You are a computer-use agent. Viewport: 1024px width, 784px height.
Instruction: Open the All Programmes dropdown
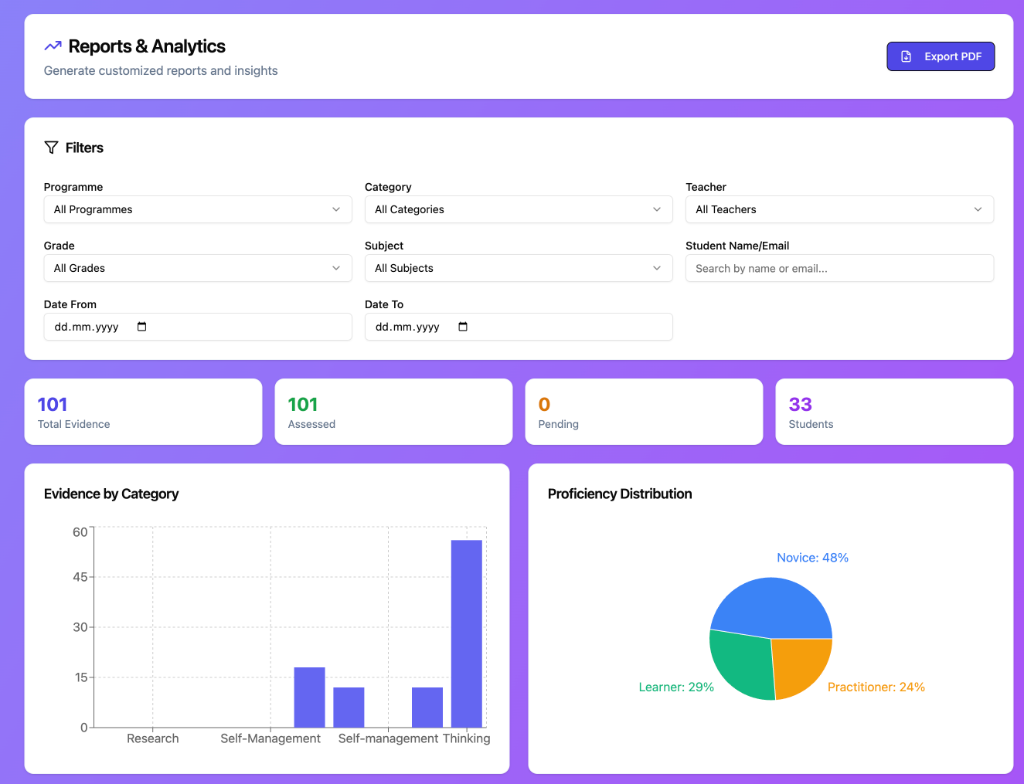[x=198, y=209]
